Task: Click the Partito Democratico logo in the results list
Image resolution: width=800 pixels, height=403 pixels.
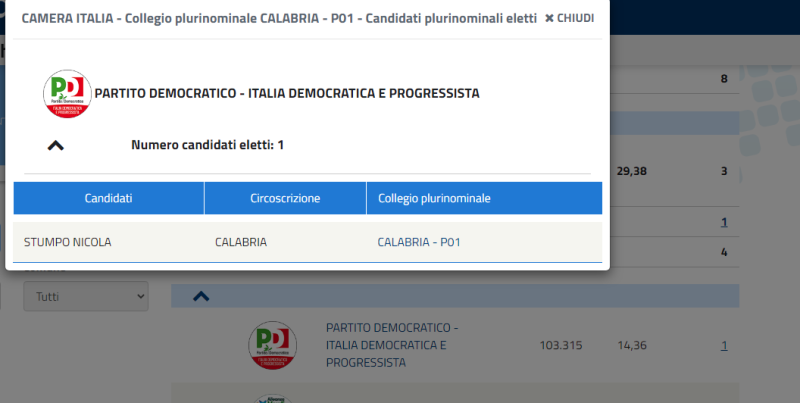Action: 272,345
